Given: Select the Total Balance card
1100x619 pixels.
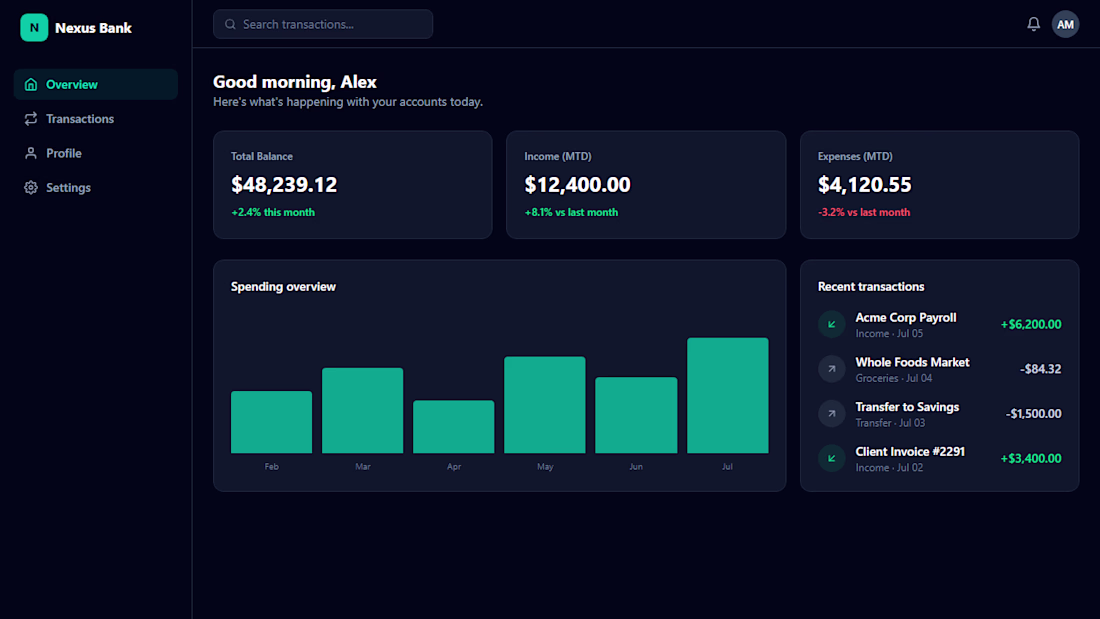Looking at the screenshot, I should point(353,185).
